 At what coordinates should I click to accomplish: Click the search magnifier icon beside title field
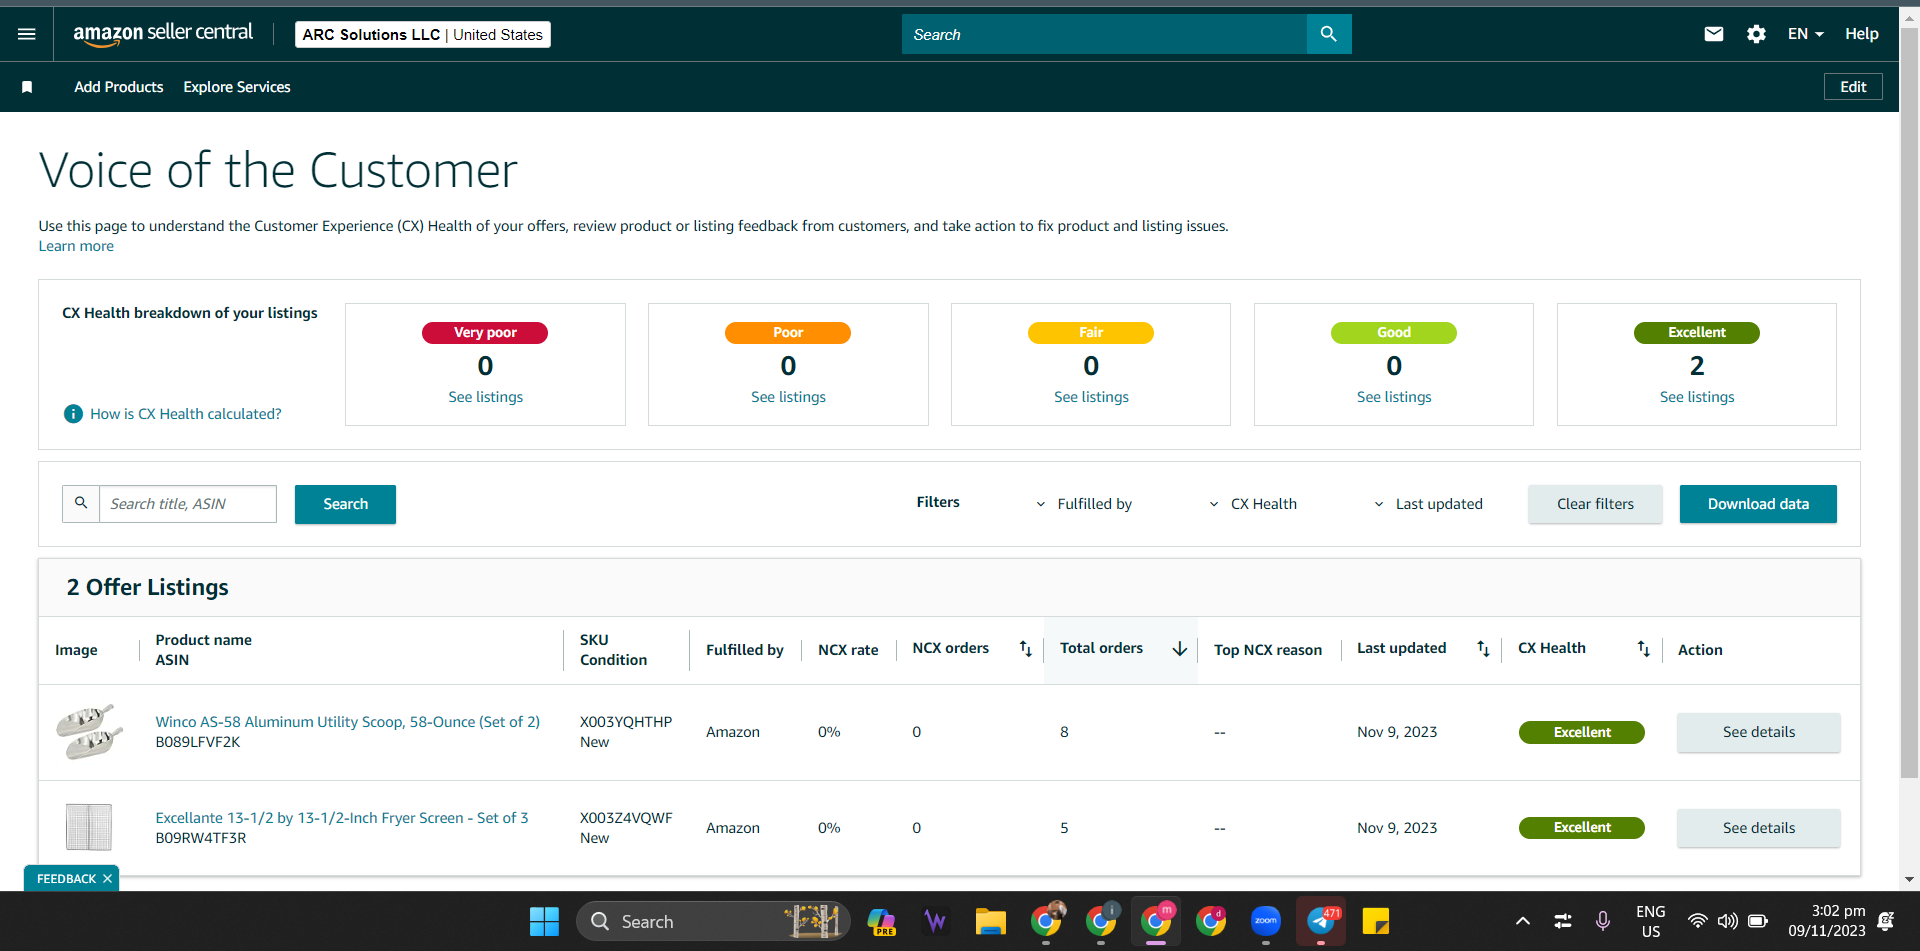(81, 504)
